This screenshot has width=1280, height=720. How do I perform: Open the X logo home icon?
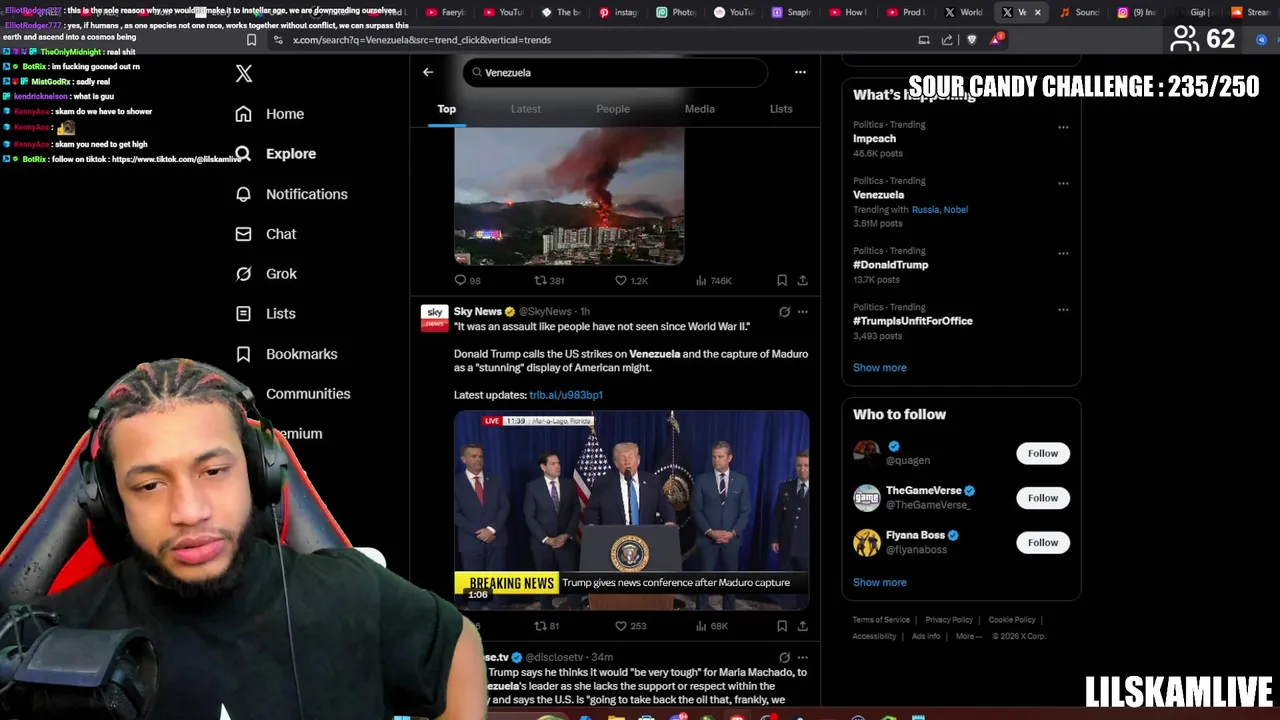[x=244, y=73]
